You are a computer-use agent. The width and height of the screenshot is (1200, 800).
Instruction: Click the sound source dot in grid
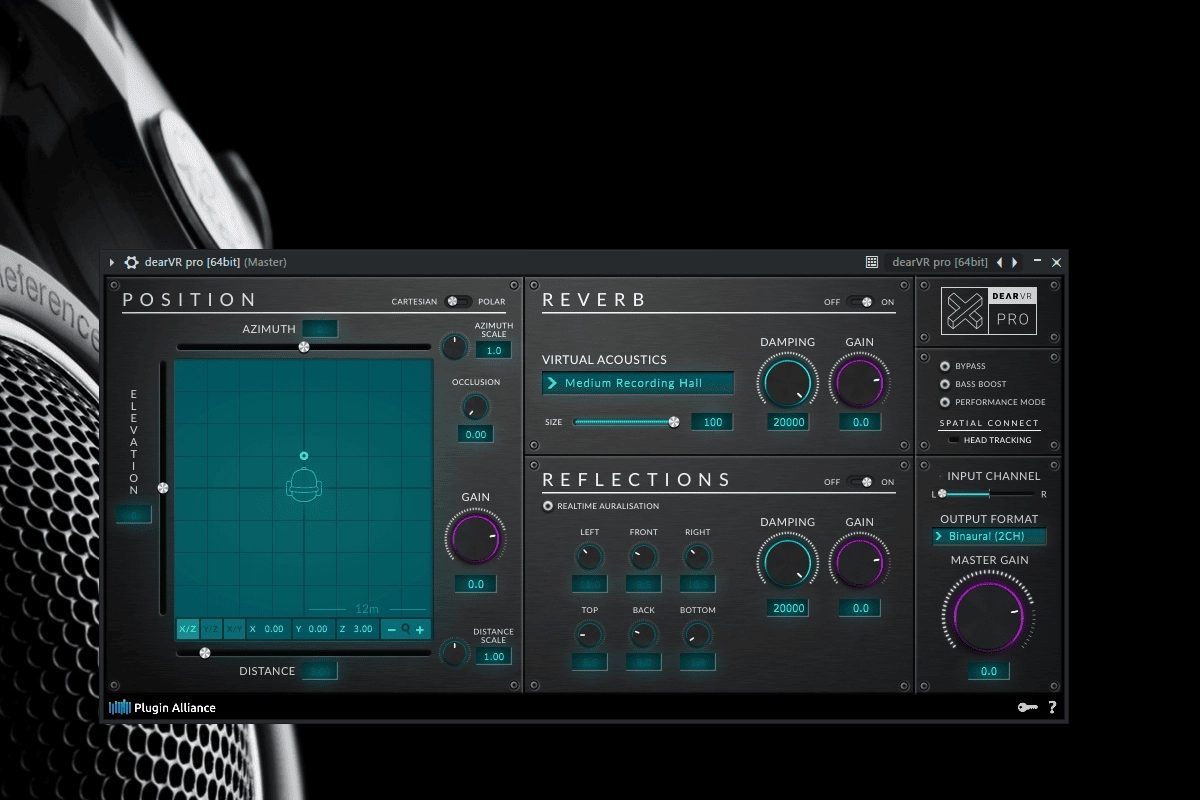coord(304,456)
